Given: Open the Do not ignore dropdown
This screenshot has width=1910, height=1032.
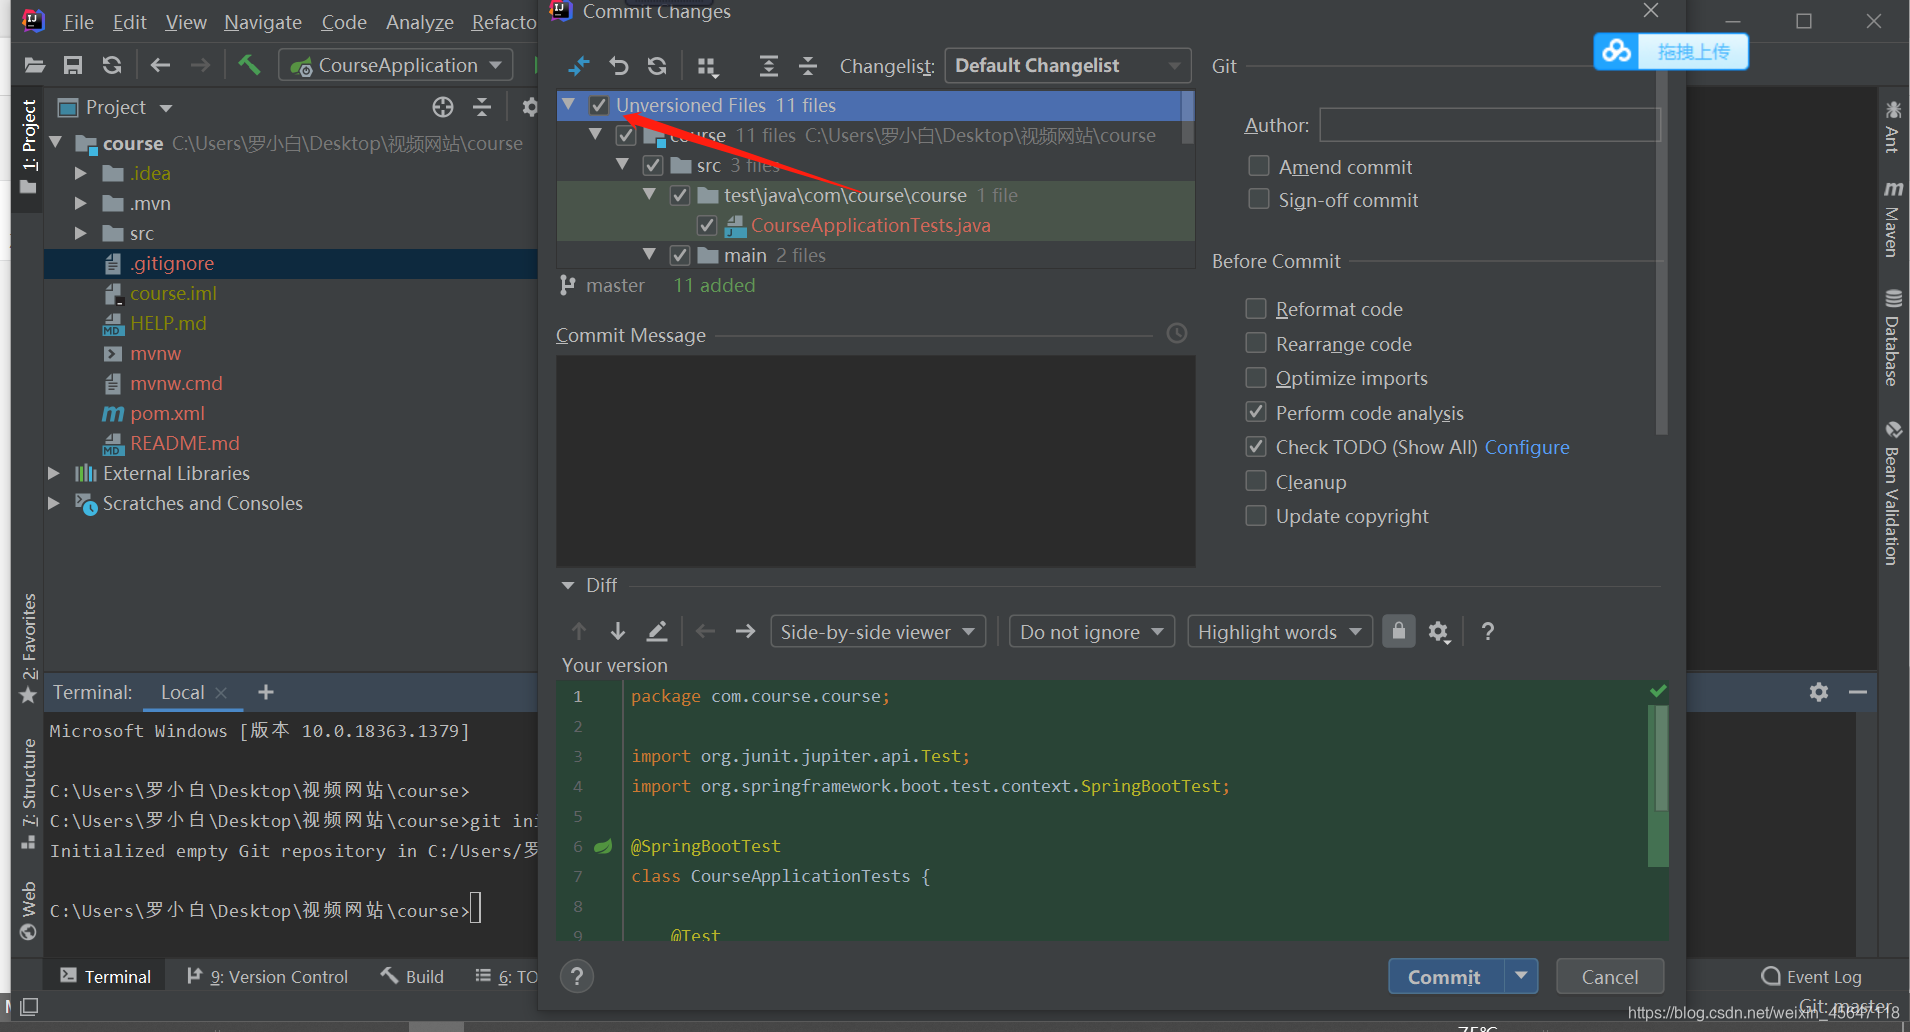Looking at the screenshot, I should point(1092,631).
